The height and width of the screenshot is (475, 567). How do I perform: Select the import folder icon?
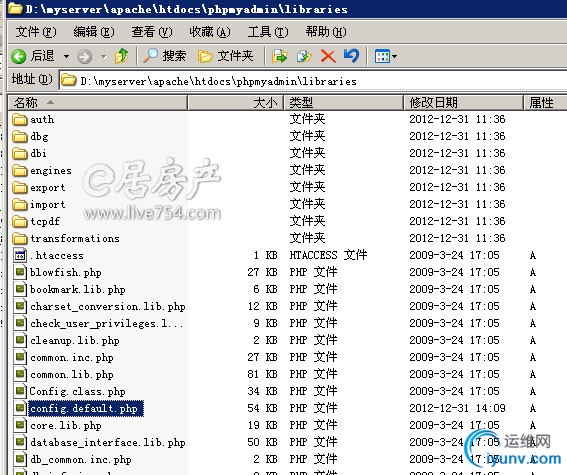pyautogui.click(x=20, y=204)
